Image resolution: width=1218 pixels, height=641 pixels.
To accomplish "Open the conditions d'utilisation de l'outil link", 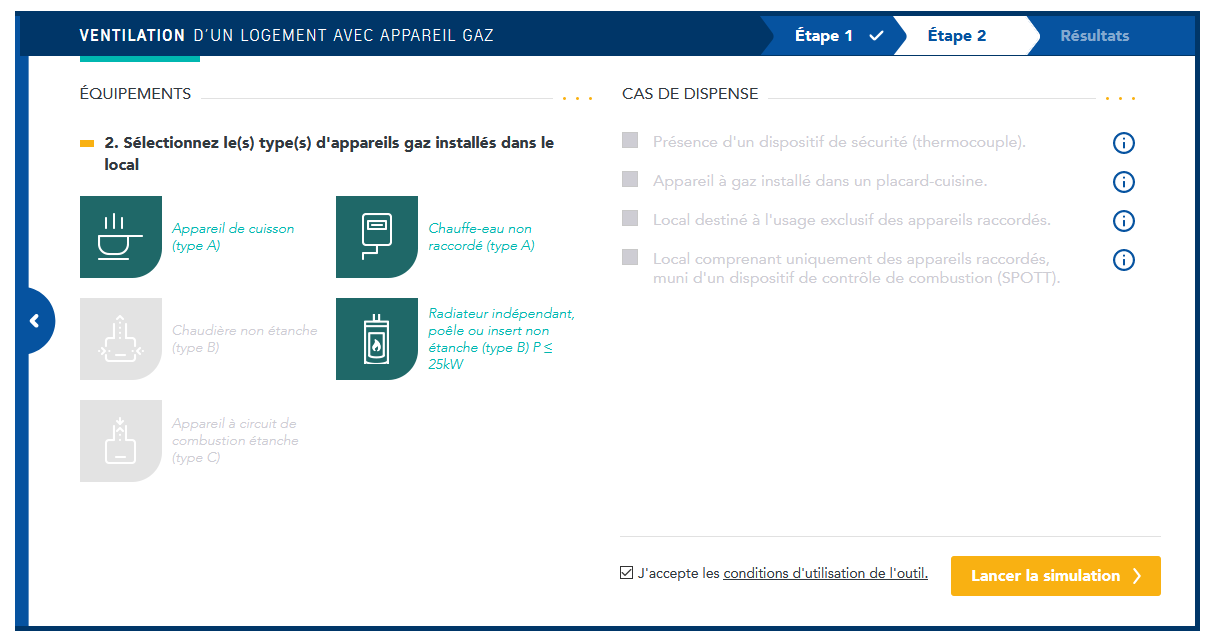I will 825,574.
